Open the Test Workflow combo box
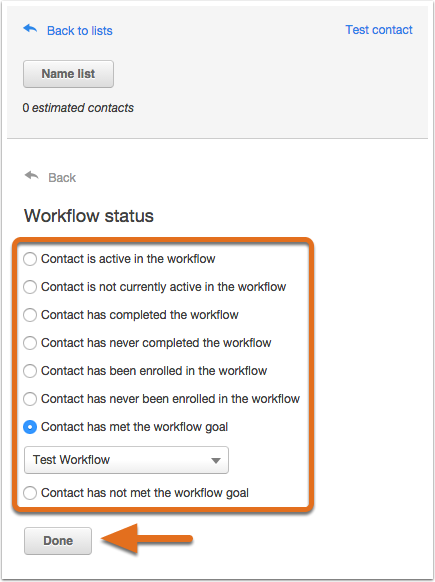The width and height of the screenshot is (435, 582). tap(126, 460)
